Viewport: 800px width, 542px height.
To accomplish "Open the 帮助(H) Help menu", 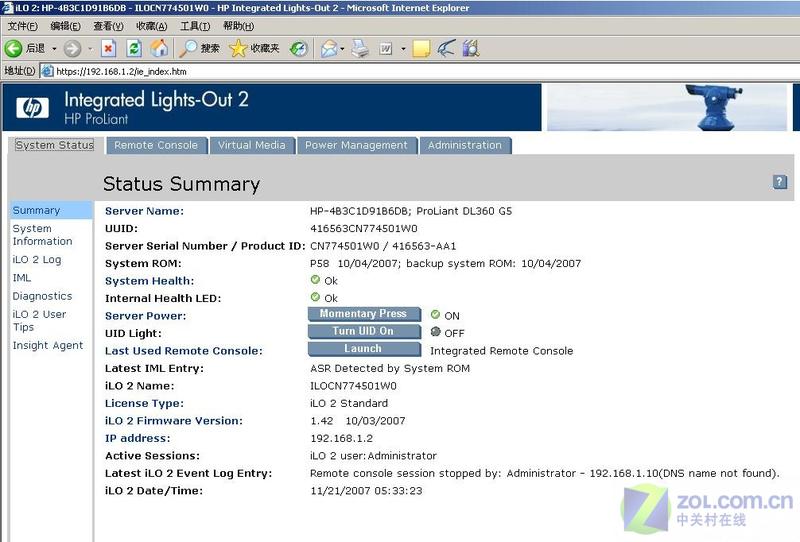I will tap(238, 26).
